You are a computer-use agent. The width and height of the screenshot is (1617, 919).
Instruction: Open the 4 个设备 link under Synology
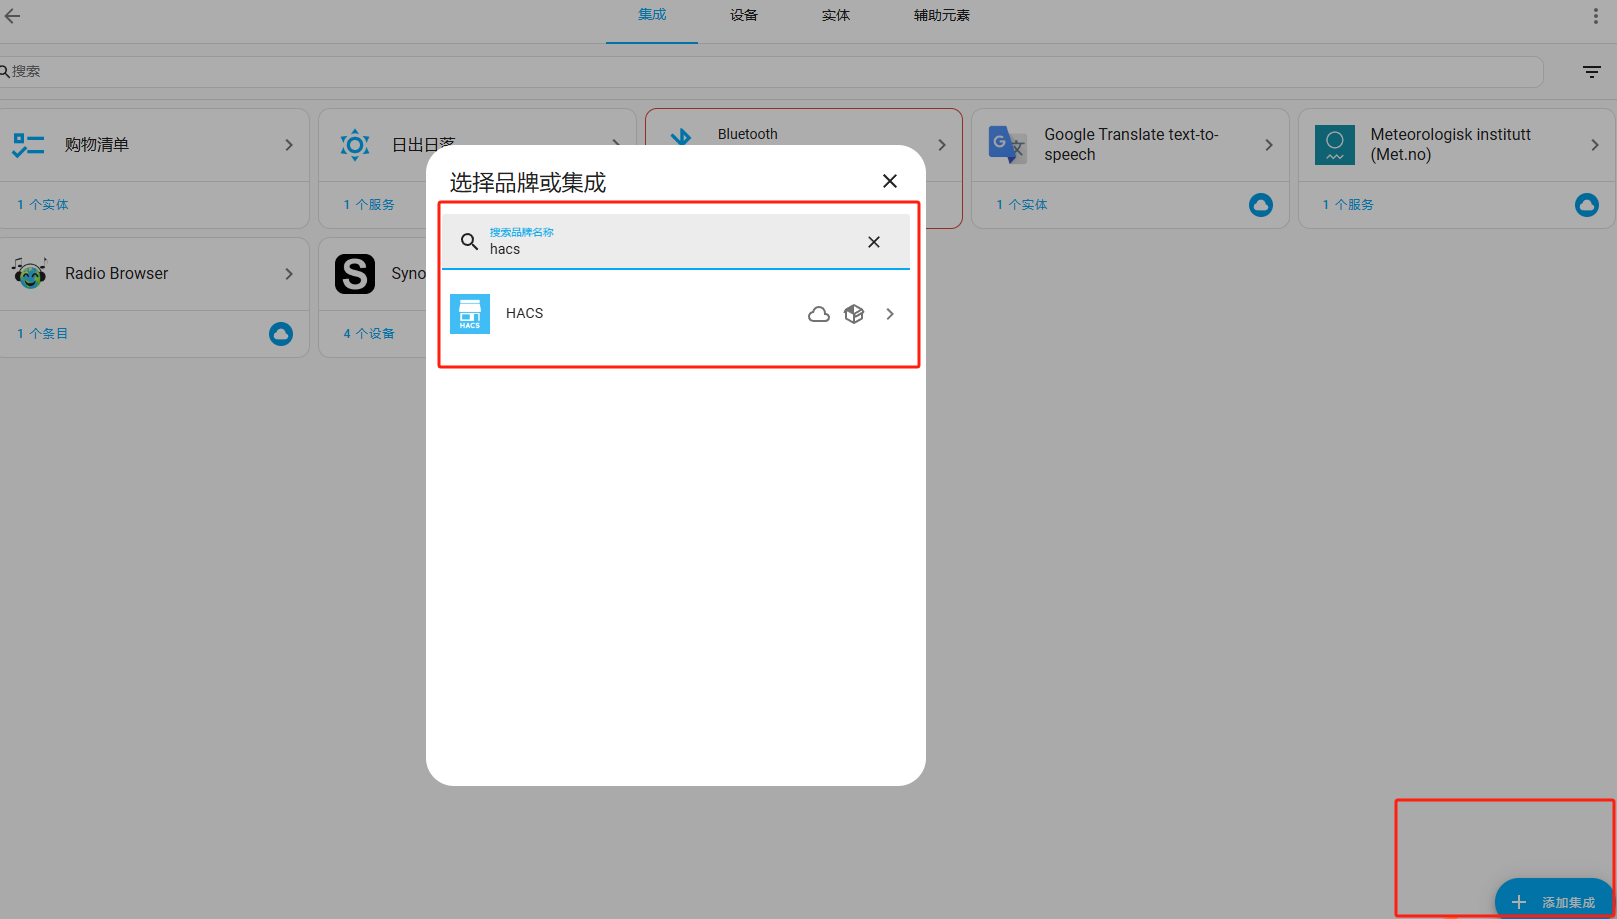point(369,334)
